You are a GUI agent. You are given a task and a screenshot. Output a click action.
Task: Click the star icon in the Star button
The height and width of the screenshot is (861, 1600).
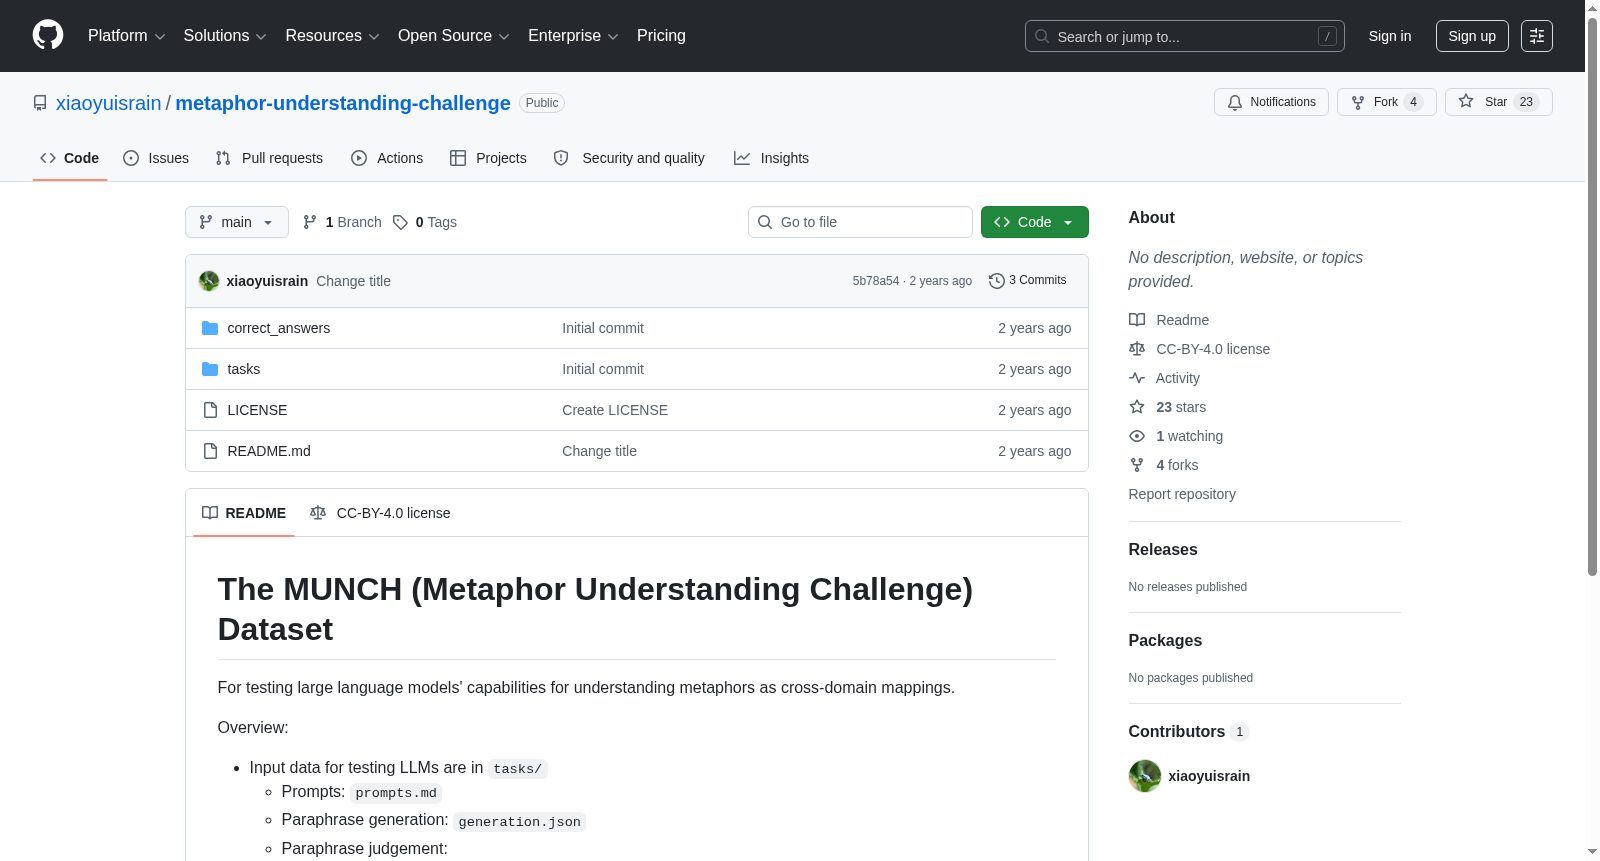pos(1466,101)
